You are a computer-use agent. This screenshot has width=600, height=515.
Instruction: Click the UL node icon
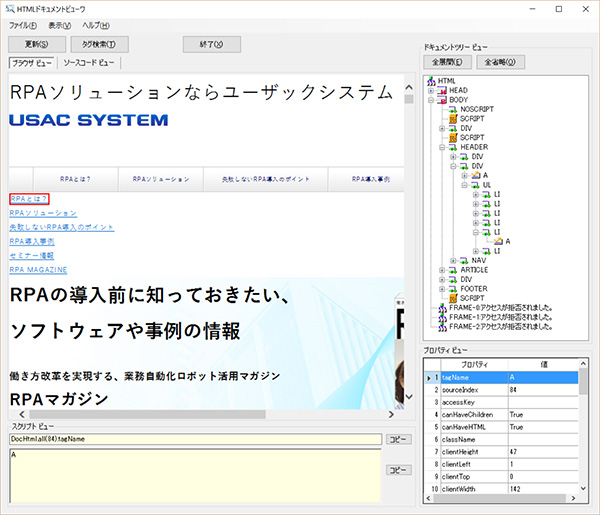475,185
